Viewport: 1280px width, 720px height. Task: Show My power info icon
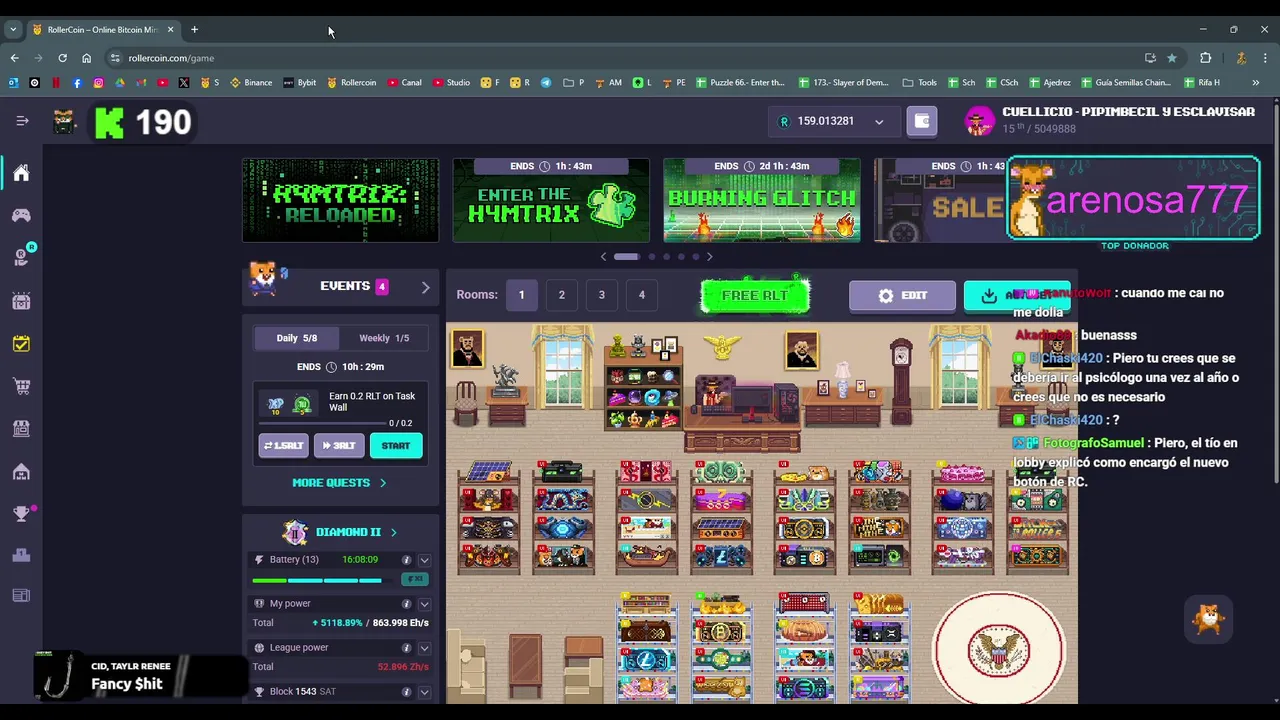(x=406, y=604)
